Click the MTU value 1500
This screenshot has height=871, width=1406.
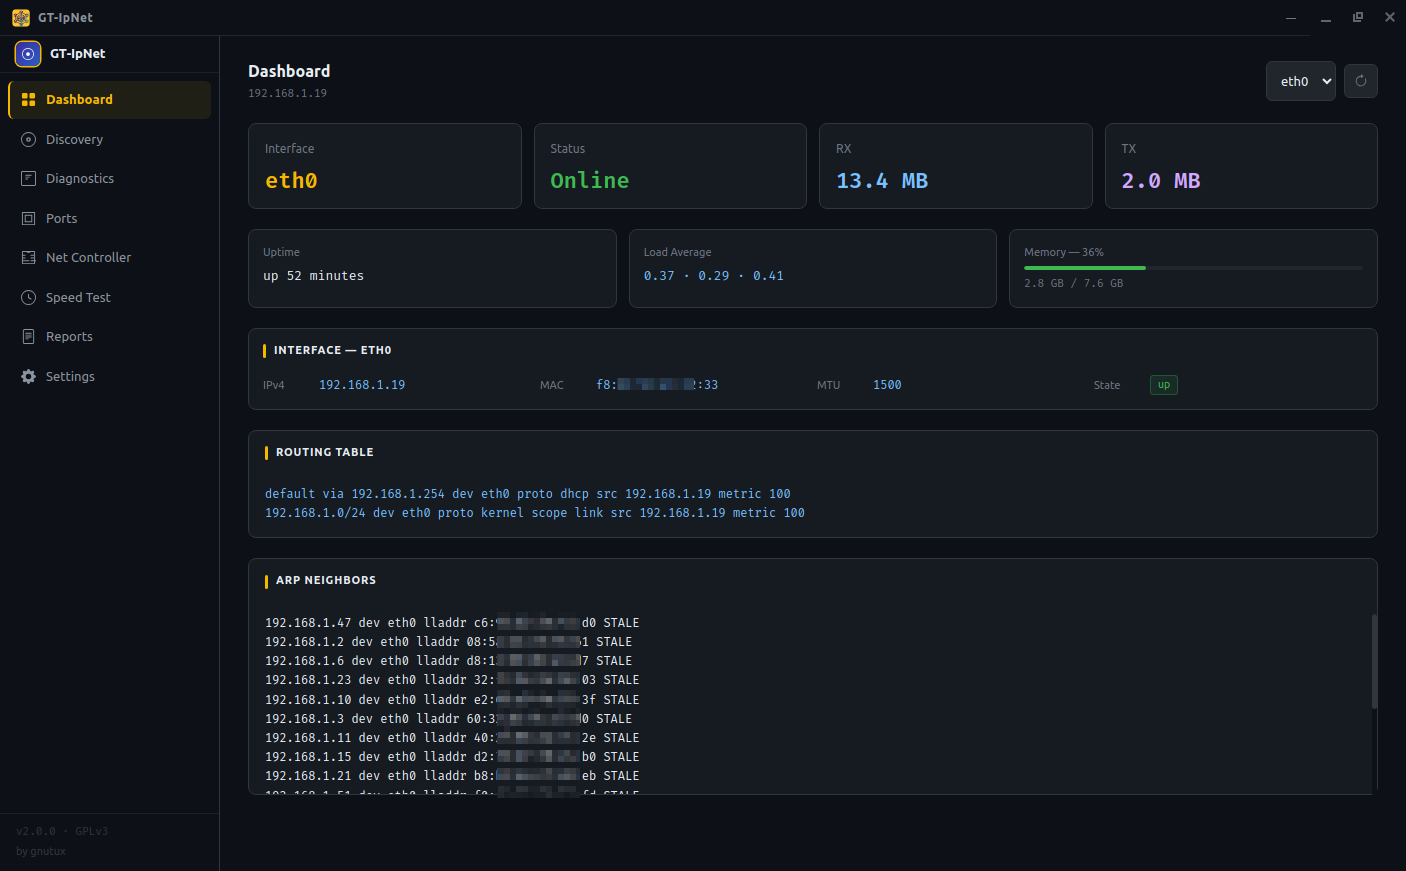(887, 385)
